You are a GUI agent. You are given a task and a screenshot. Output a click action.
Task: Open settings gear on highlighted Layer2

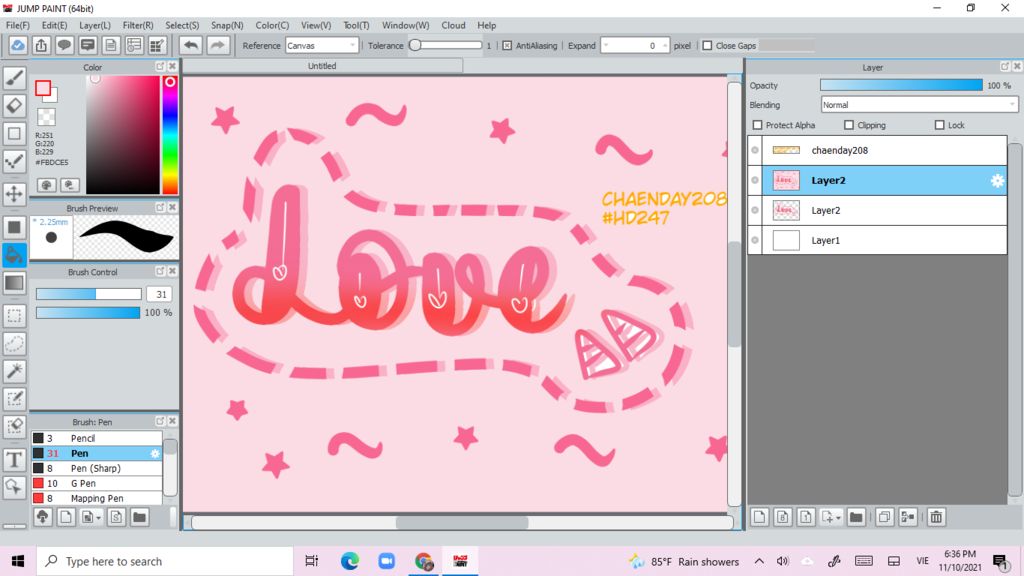[x=997, y=181]
